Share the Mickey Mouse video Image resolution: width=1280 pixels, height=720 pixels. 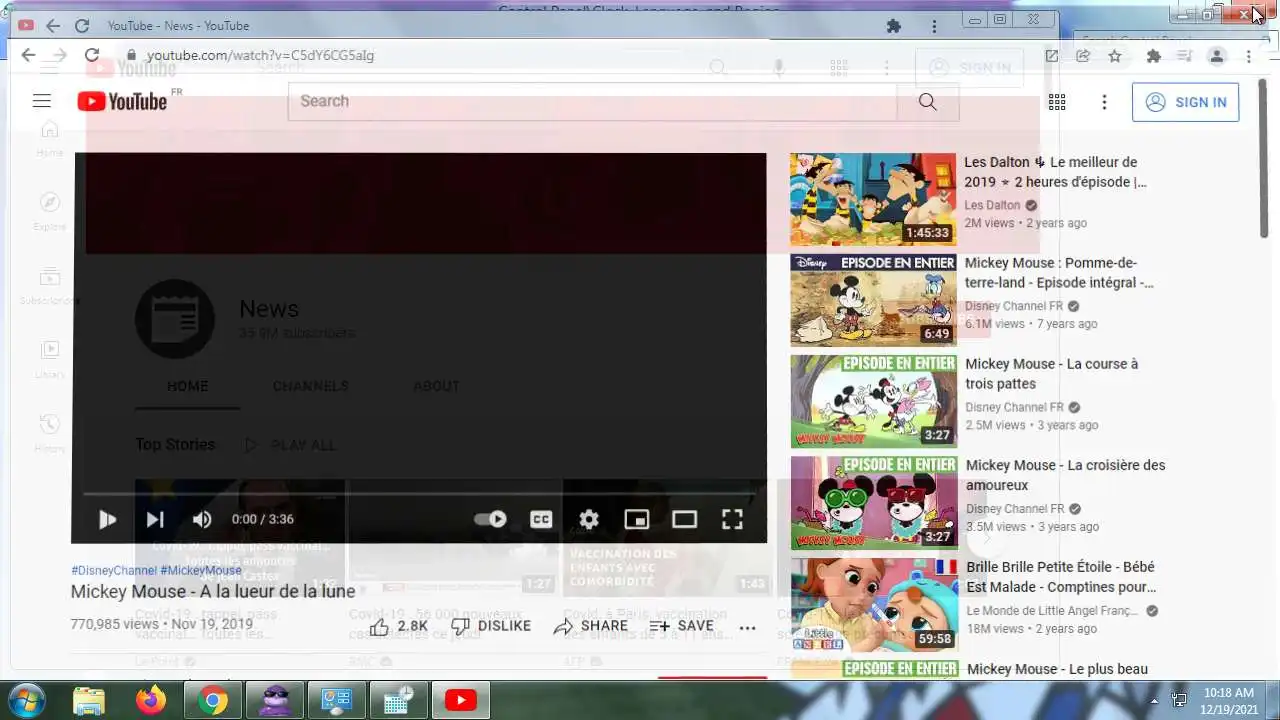(590, 626)
